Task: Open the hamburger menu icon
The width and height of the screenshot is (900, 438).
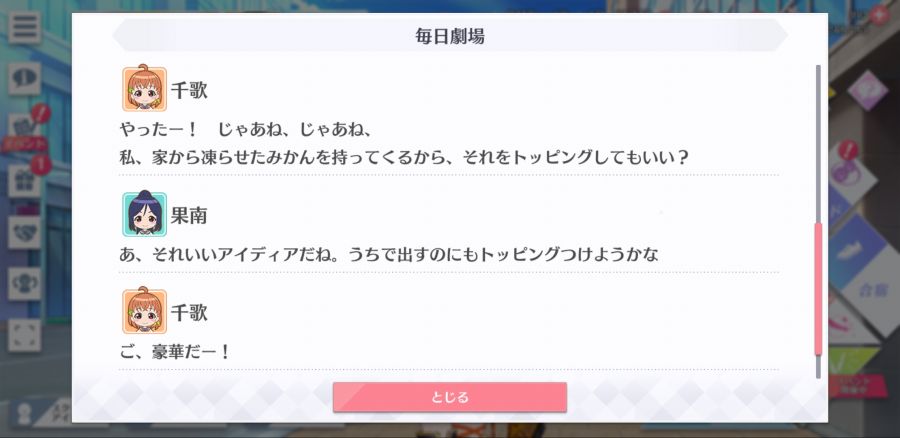Action: point(24,27)
